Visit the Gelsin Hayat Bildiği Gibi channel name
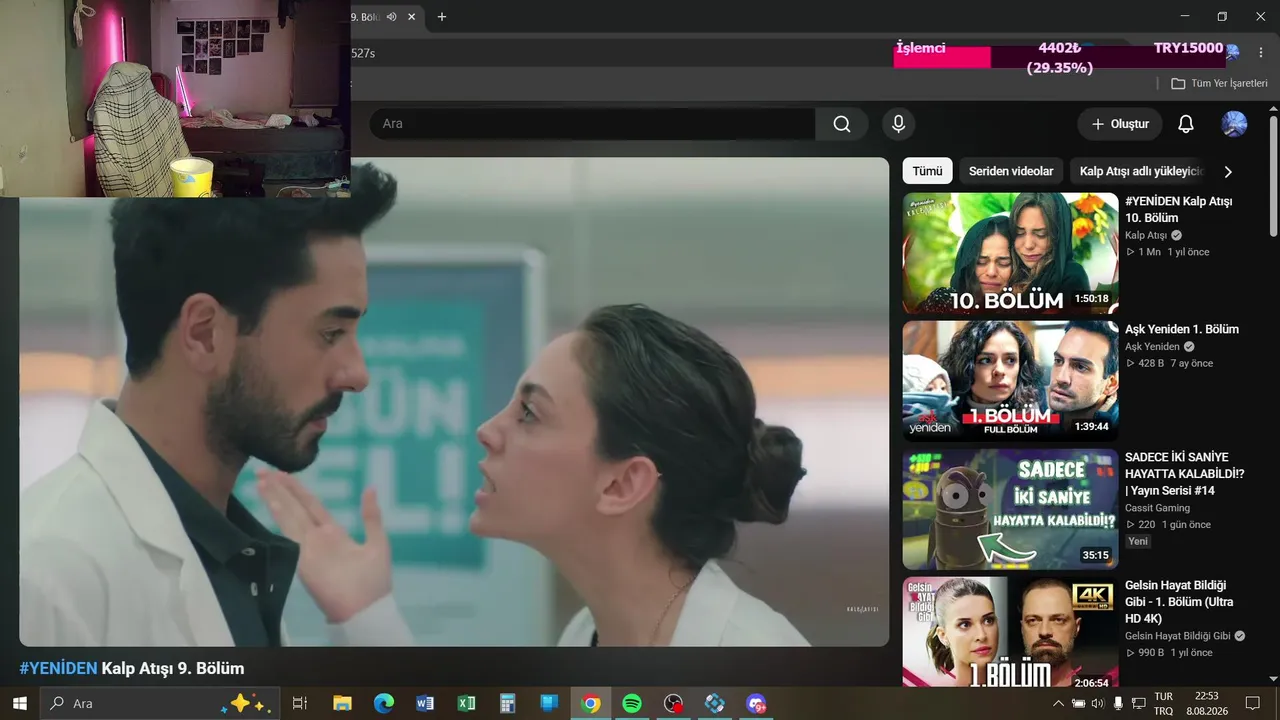This screenshot has width=1280, height=720. coord(1178,636)
